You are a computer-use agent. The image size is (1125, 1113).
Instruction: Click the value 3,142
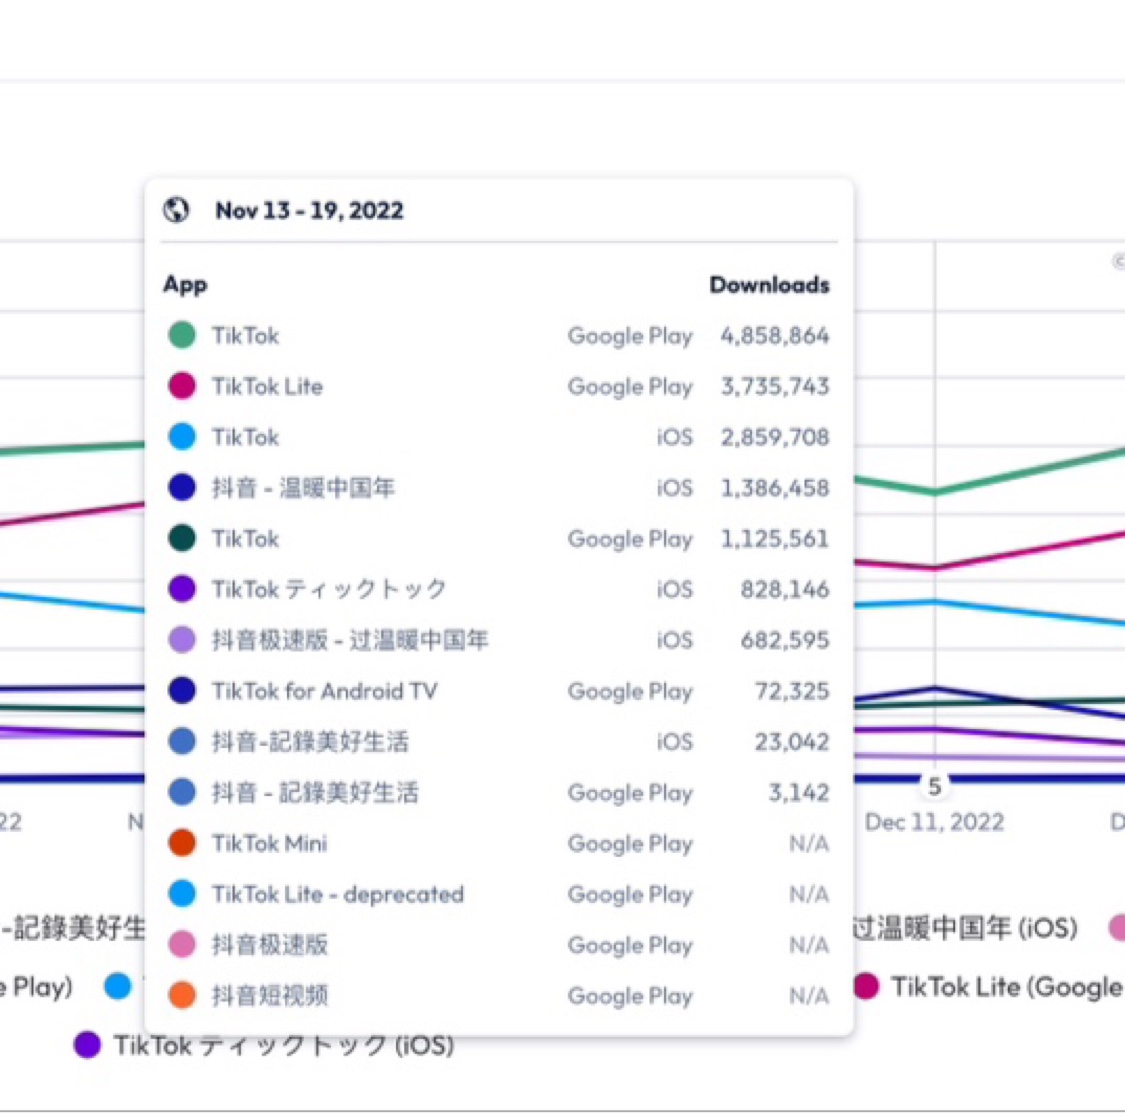pyautogui.click(x=799, y=792)
